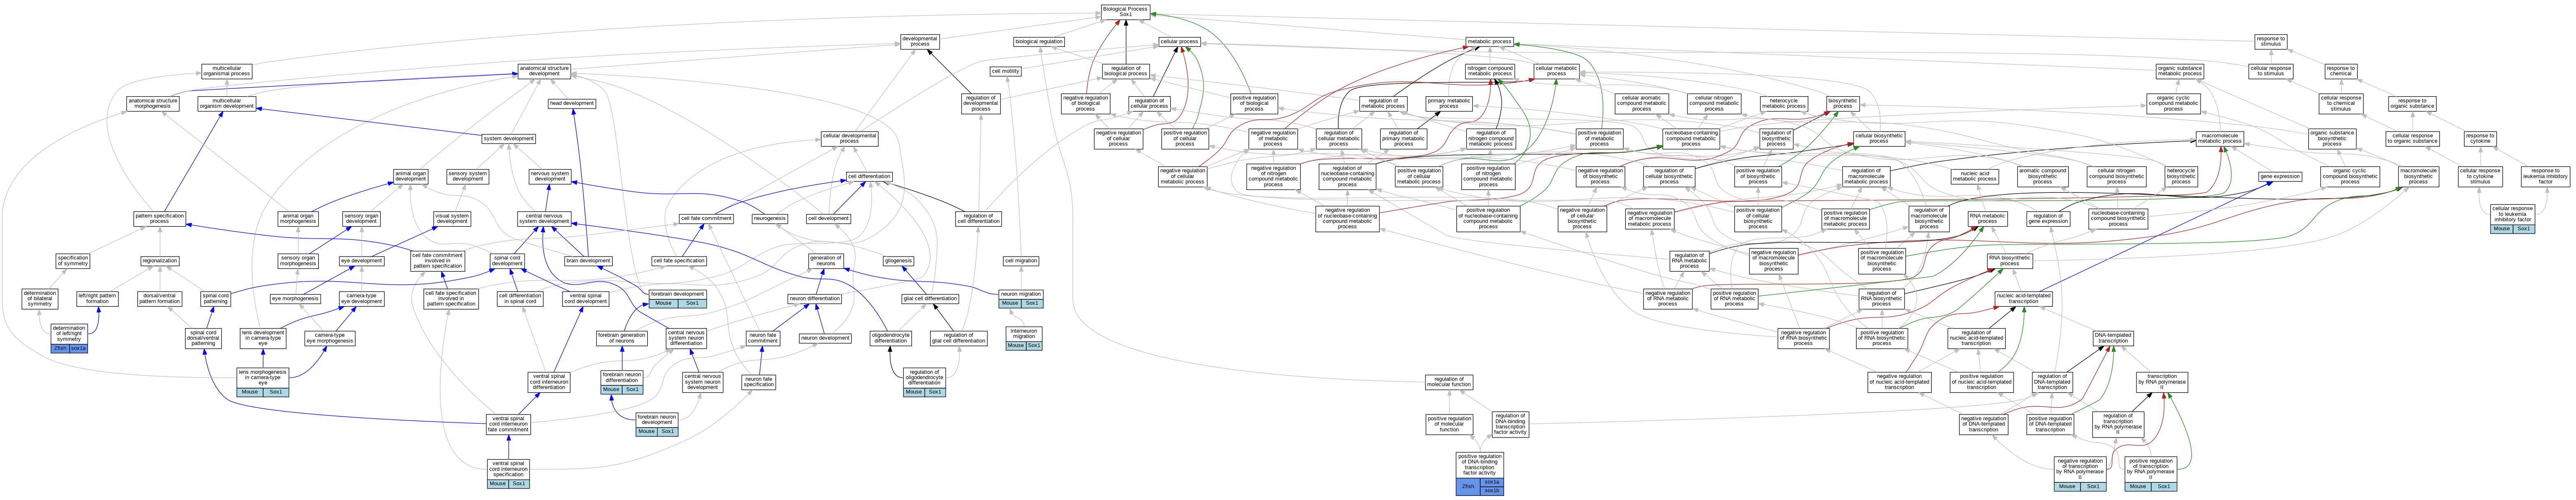Click the 'DNA-templated transcription' node
The height and width of the screenshot is (500, 2576).
tap(2113, 339)
